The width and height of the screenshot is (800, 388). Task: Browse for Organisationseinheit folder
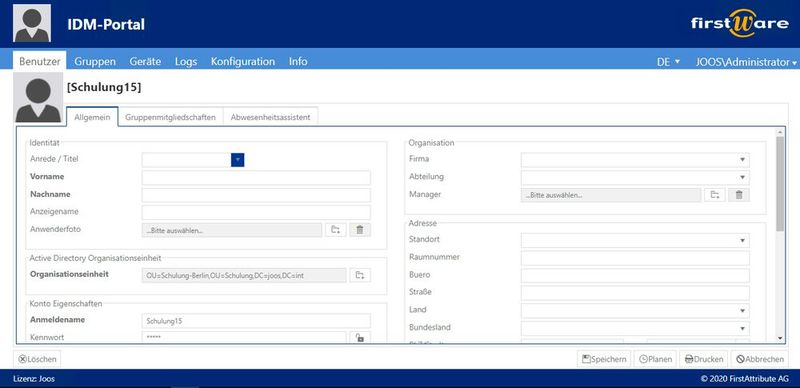click(x=360, y=276)
